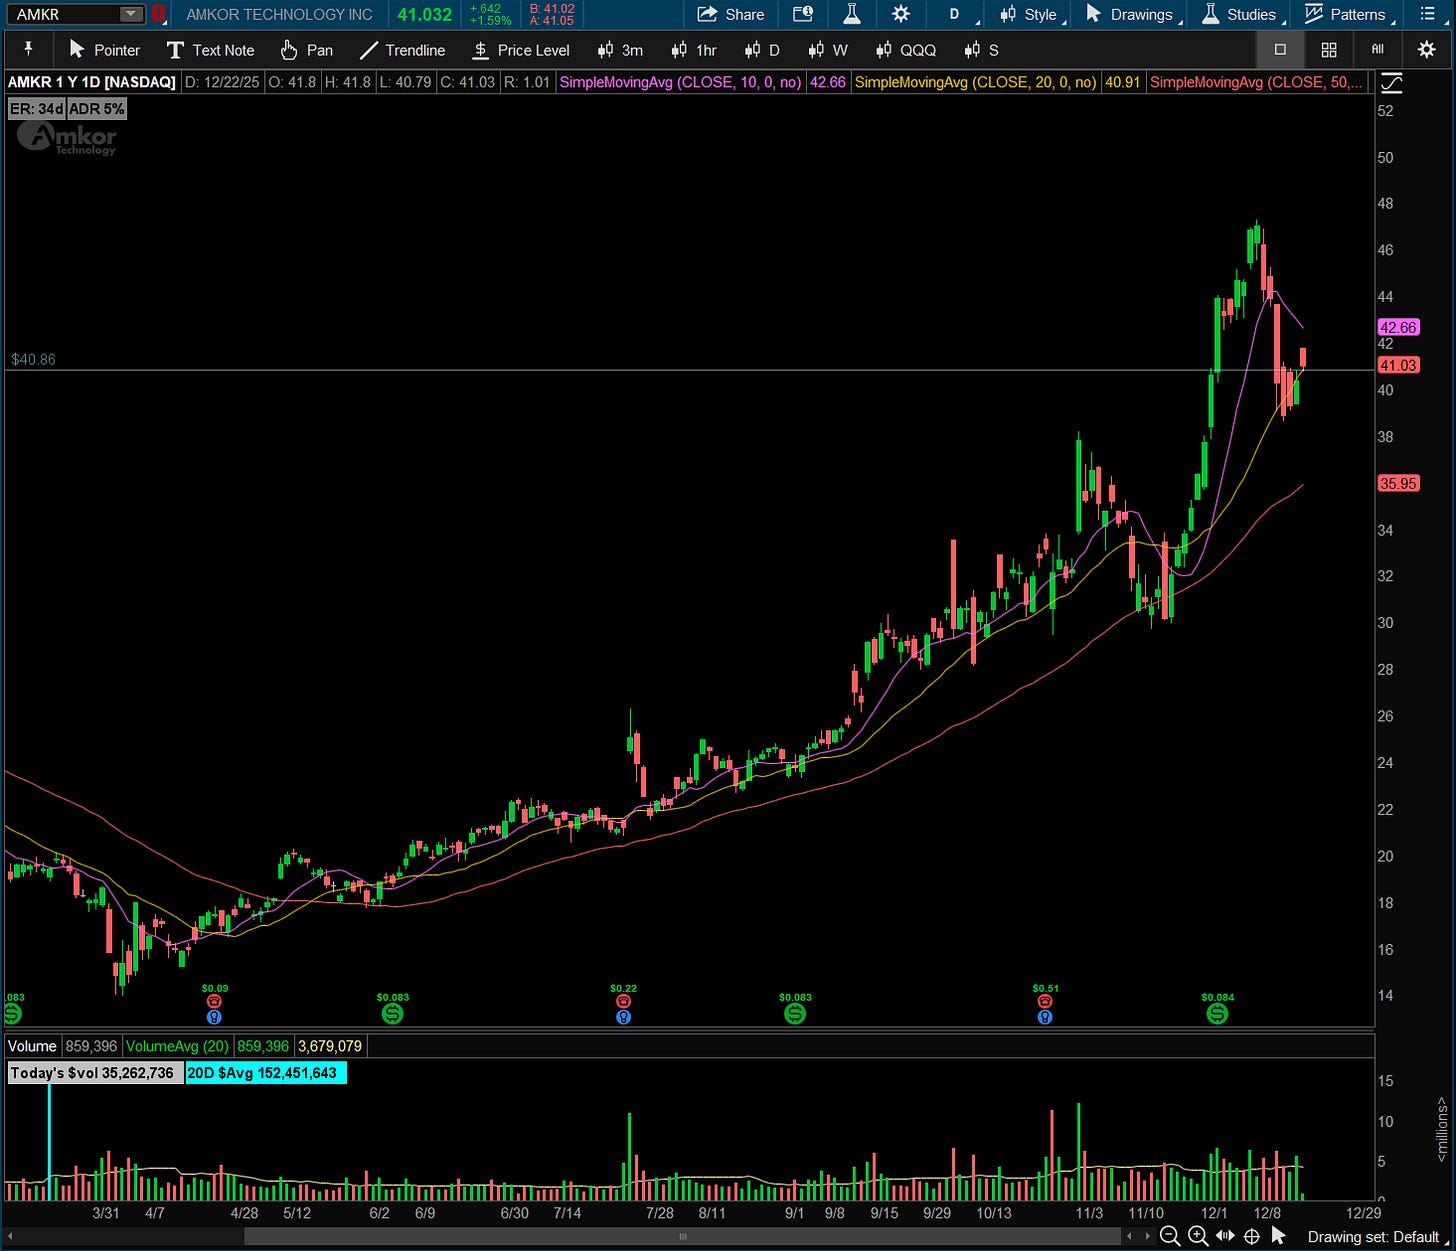Click the ER: 34d label
Viewport: 1456px width, 1251px height.
pos(37,108)
